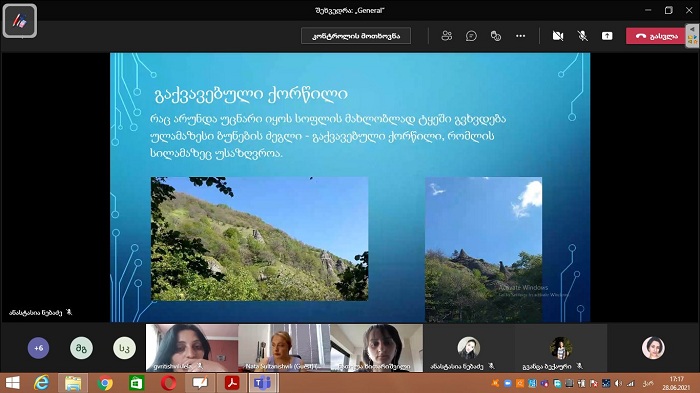The image size is (700, 393).
Task: Select the სკ participant avatar
Action: (124, 348)
